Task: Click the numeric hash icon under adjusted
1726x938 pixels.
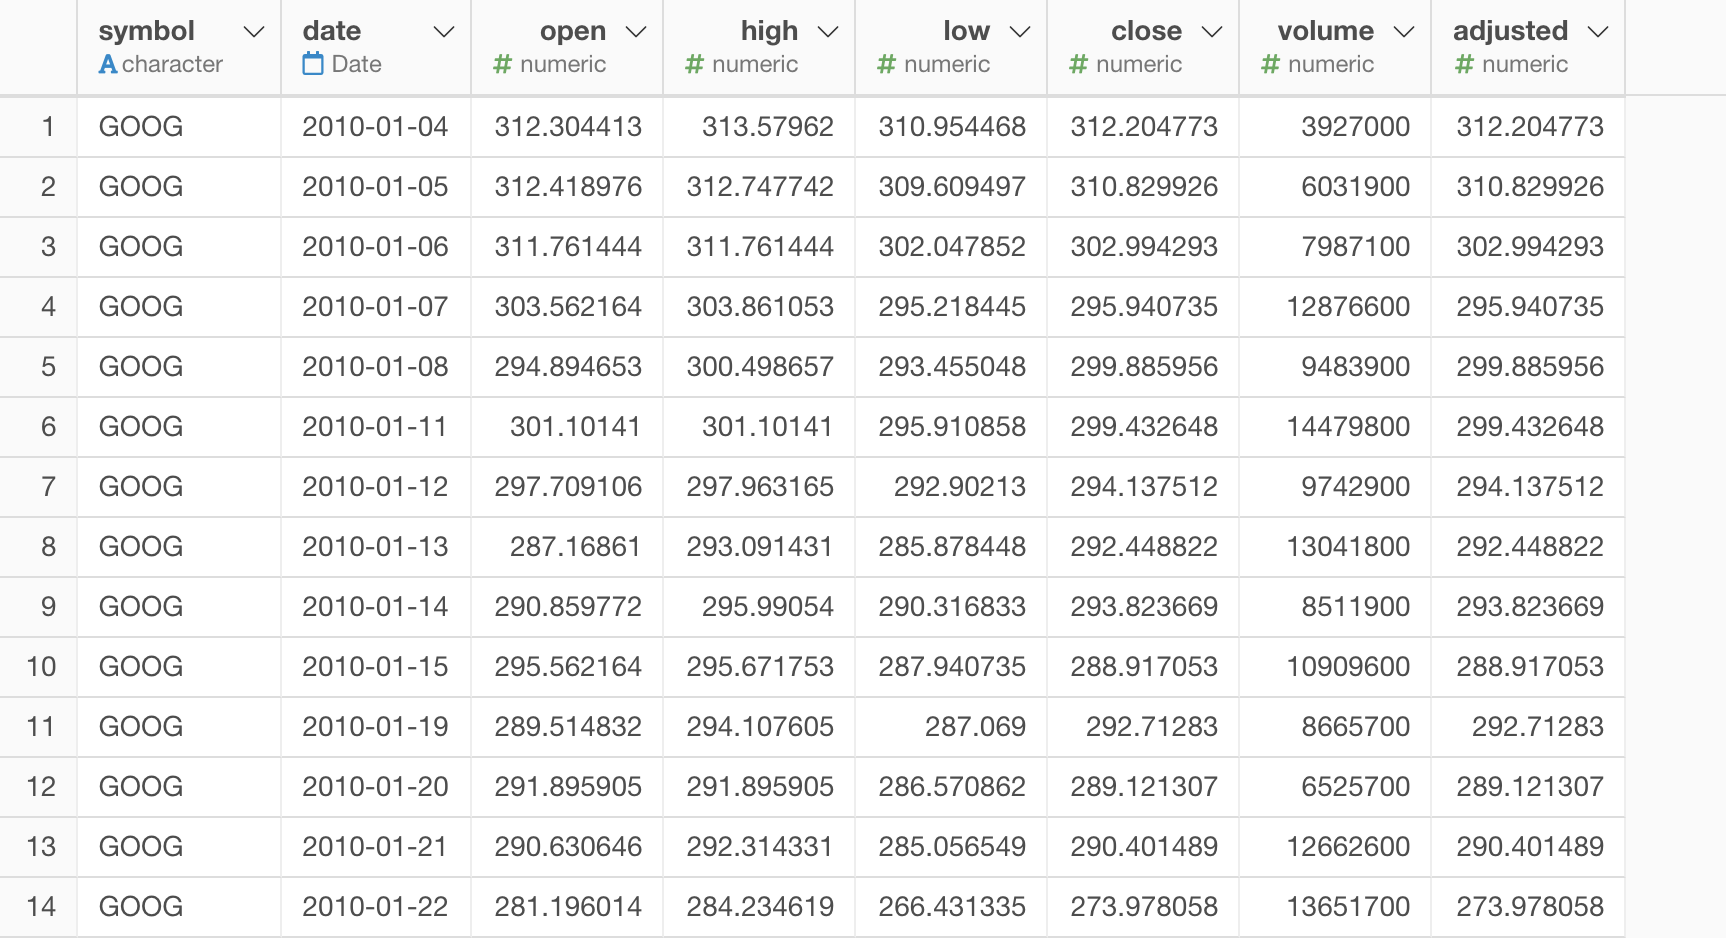Action: [x=1464, y=64]
